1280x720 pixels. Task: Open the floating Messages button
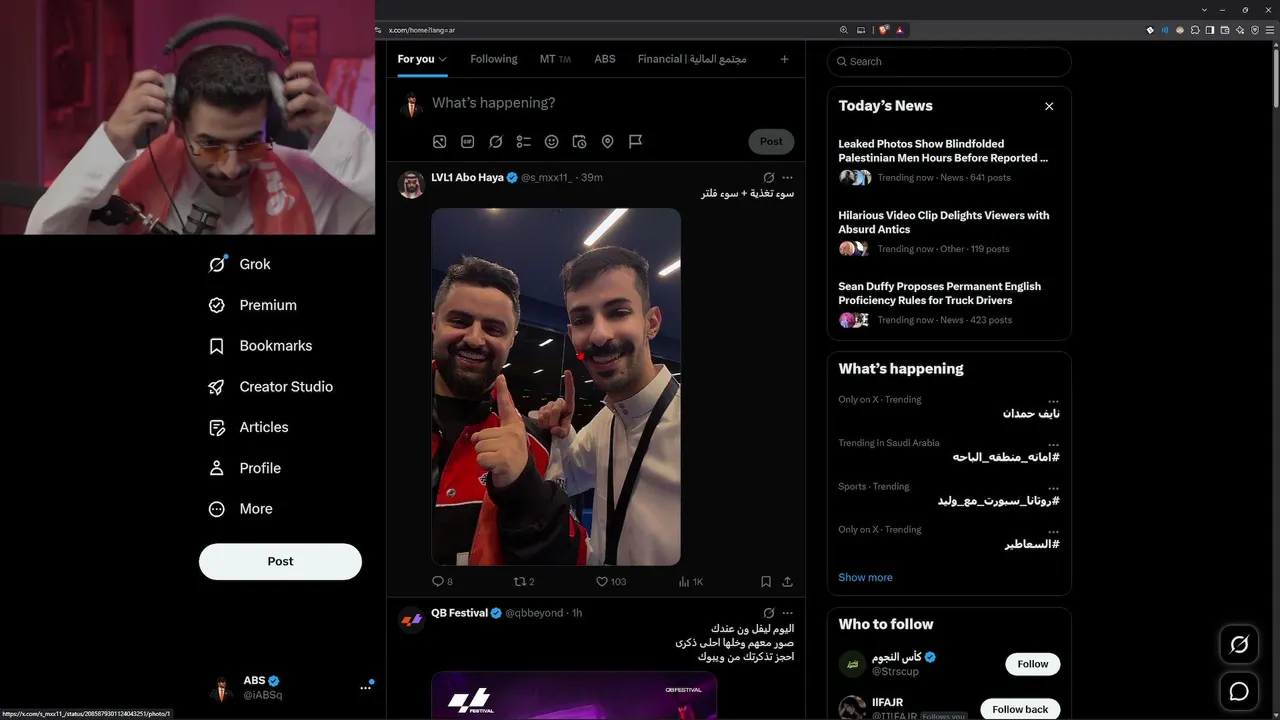point(1239,691)
